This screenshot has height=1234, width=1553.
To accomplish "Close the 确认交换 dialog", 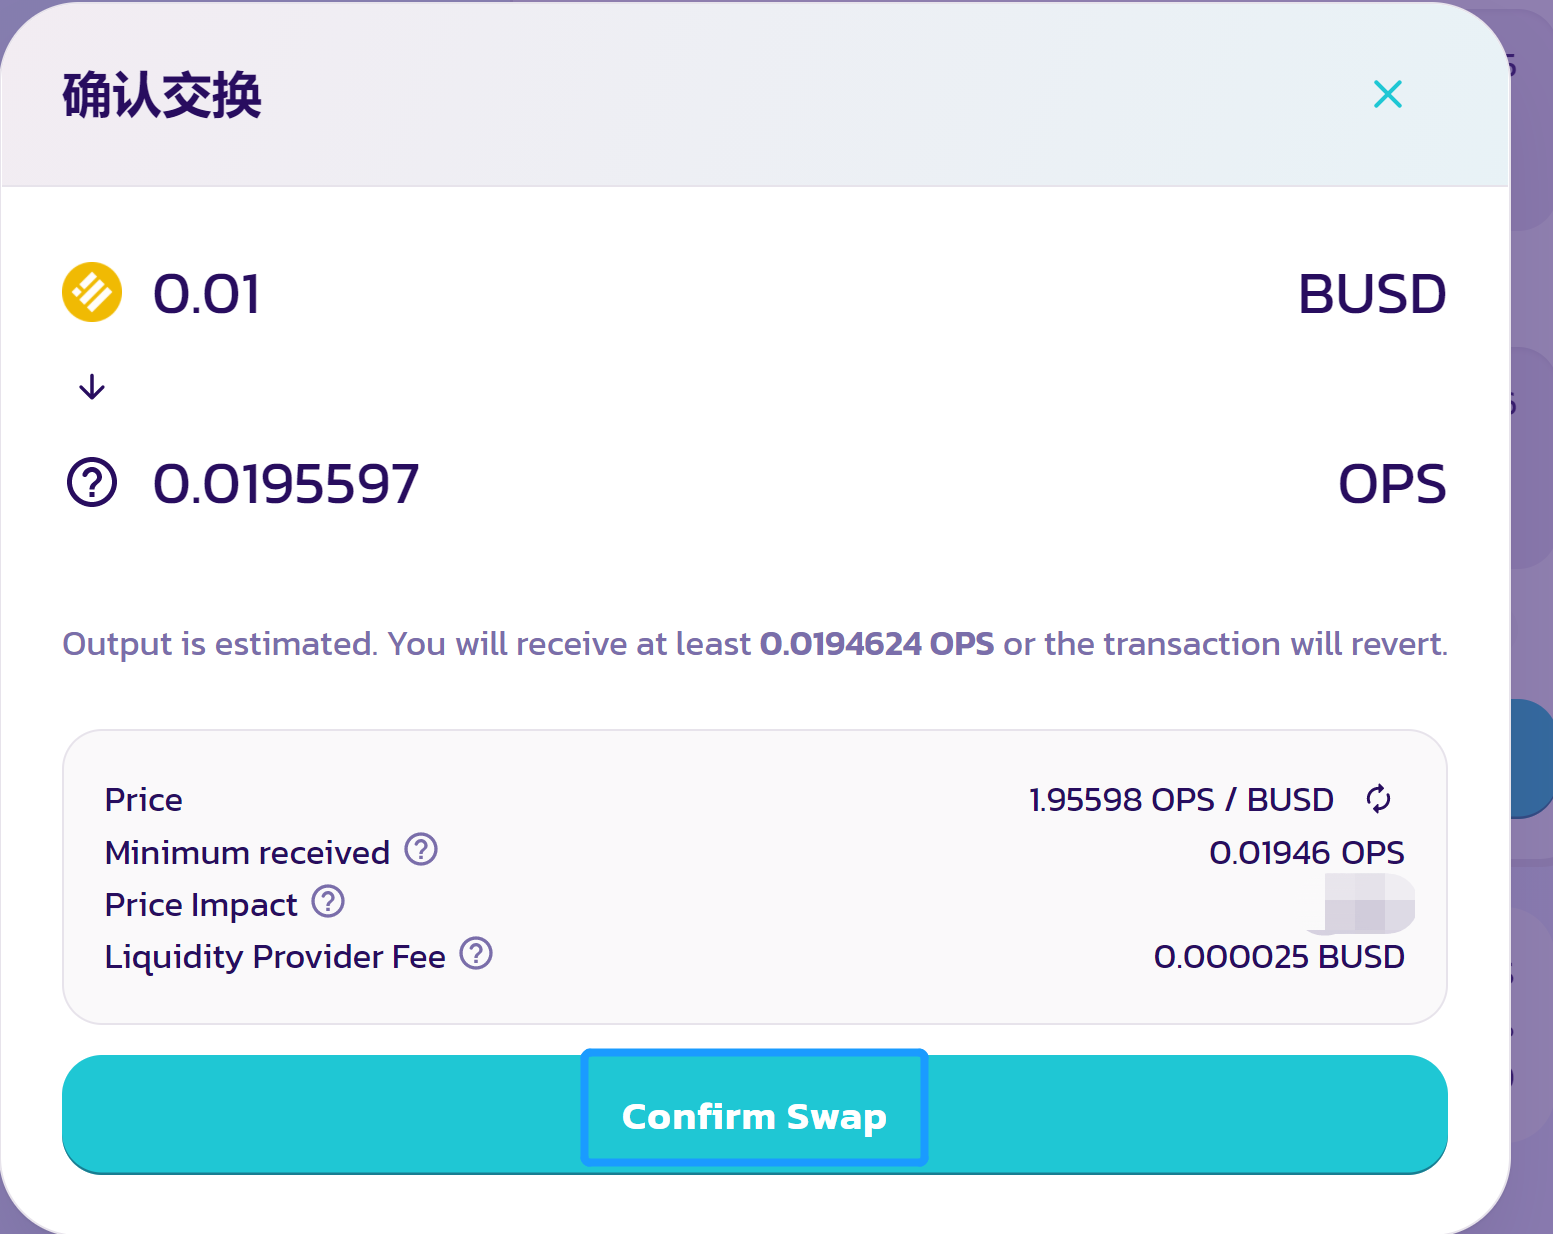I will pyautogui.click(x=1387, y=94).
